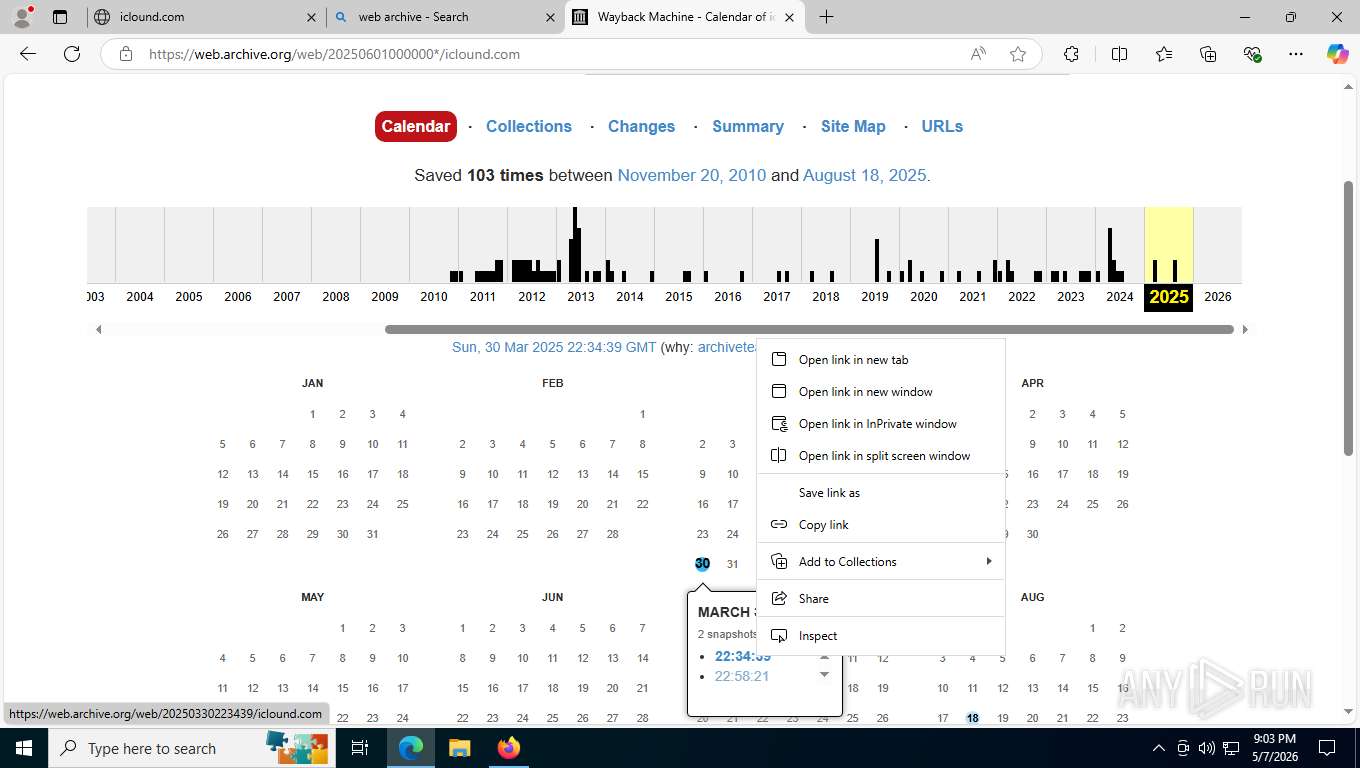Select Inspect in the context menu

[881, 636]
